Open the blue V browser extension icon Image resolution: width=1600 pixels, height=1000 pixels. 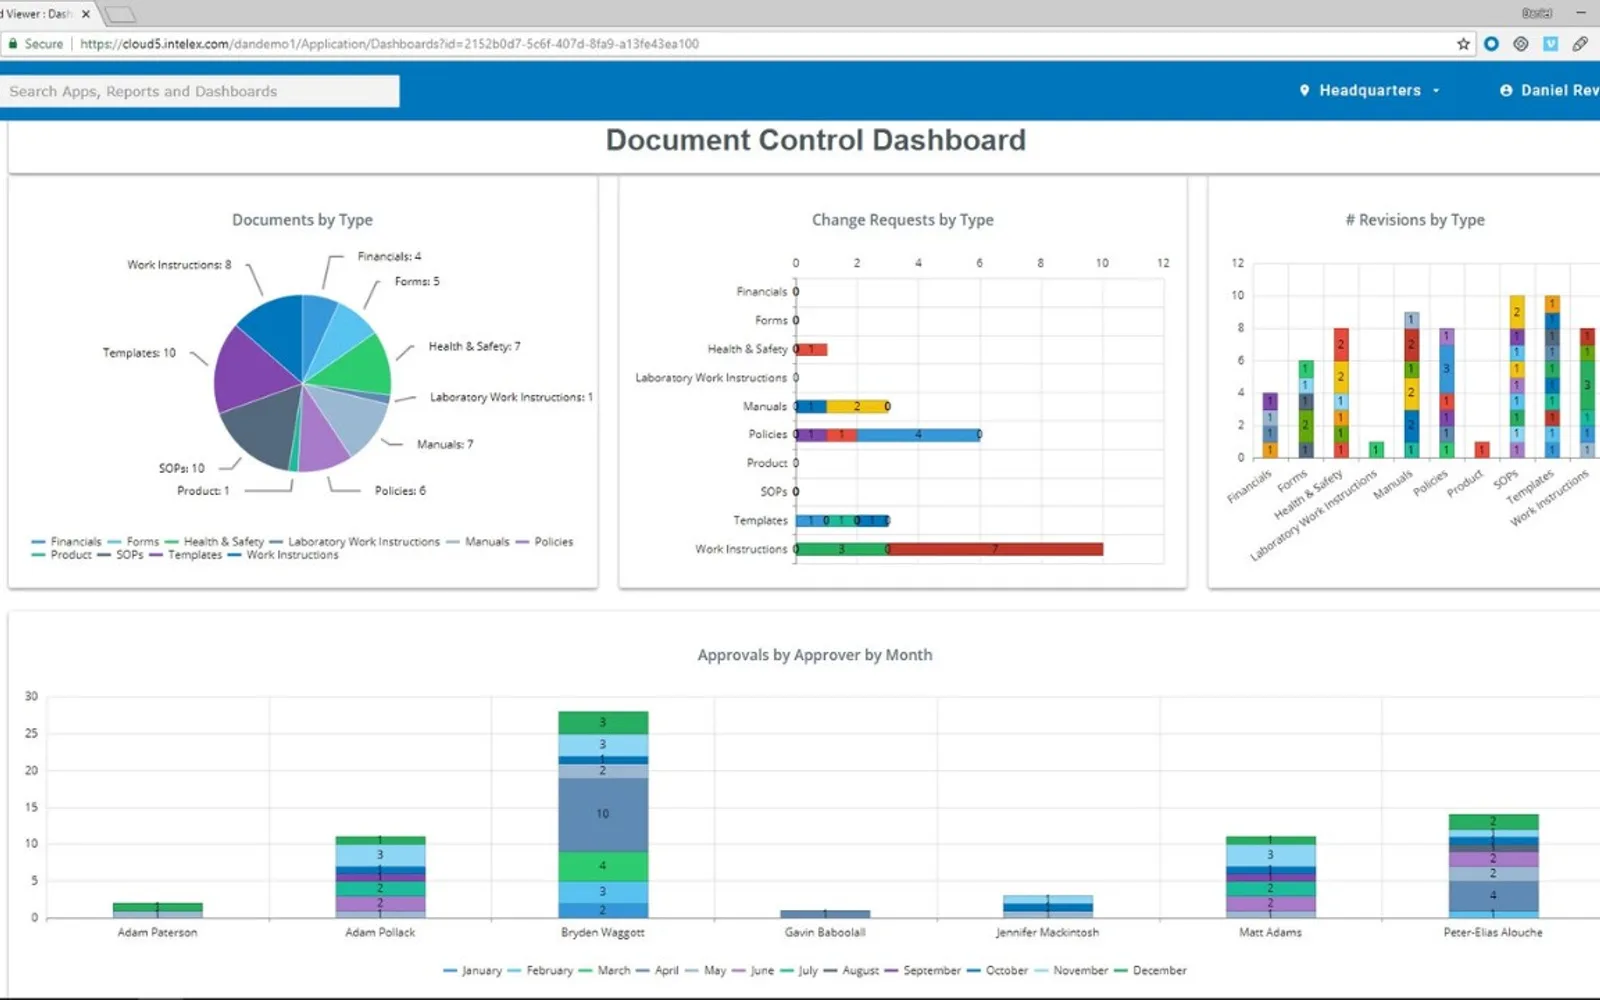point(1550,44)
